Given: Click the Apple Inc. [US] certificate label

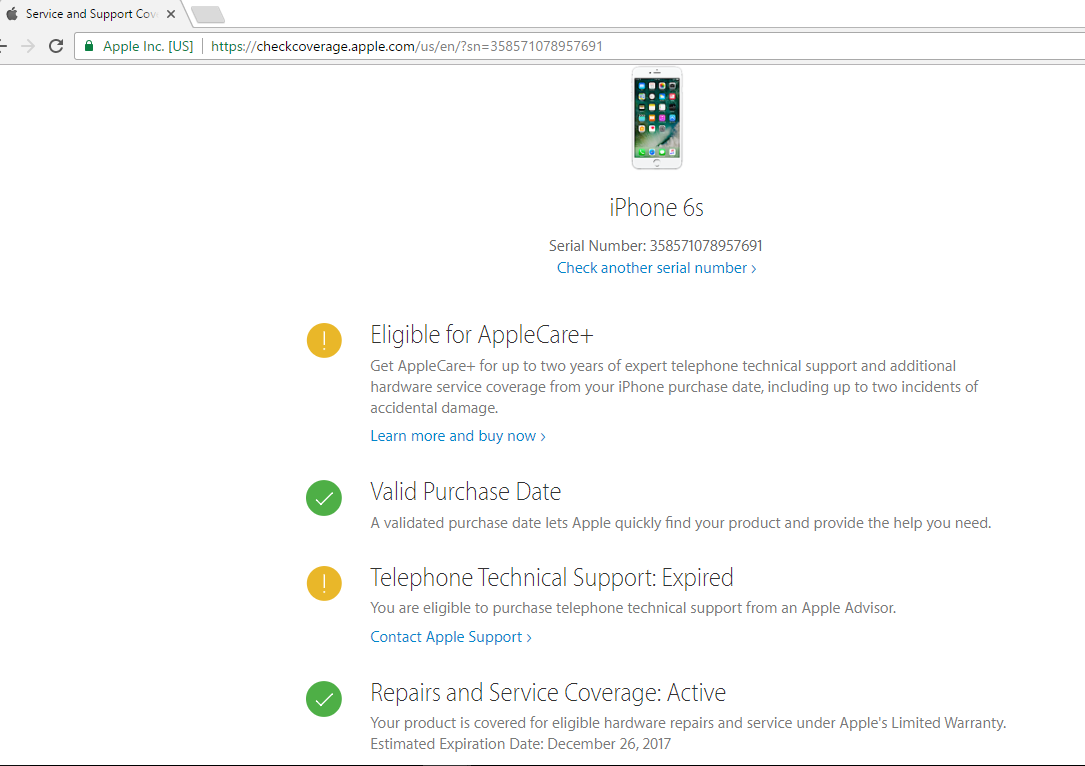Looking at the screenshot, I should (148, 46).
